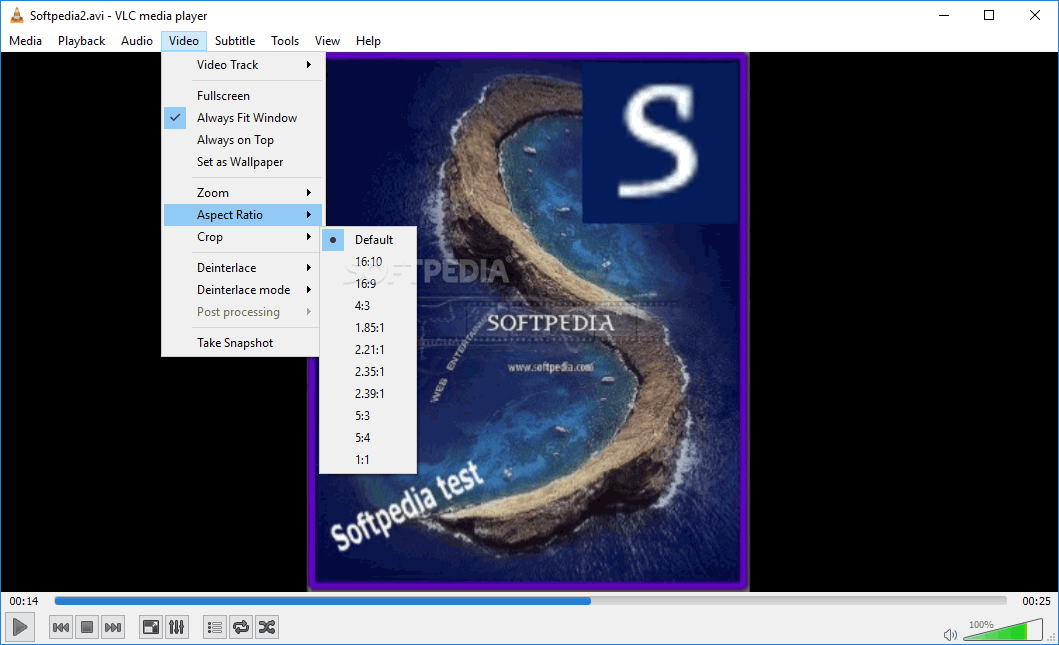Viewport: 1059px width, 645px height.
Task: Open the Tools menu
Action: pos(285,41)
